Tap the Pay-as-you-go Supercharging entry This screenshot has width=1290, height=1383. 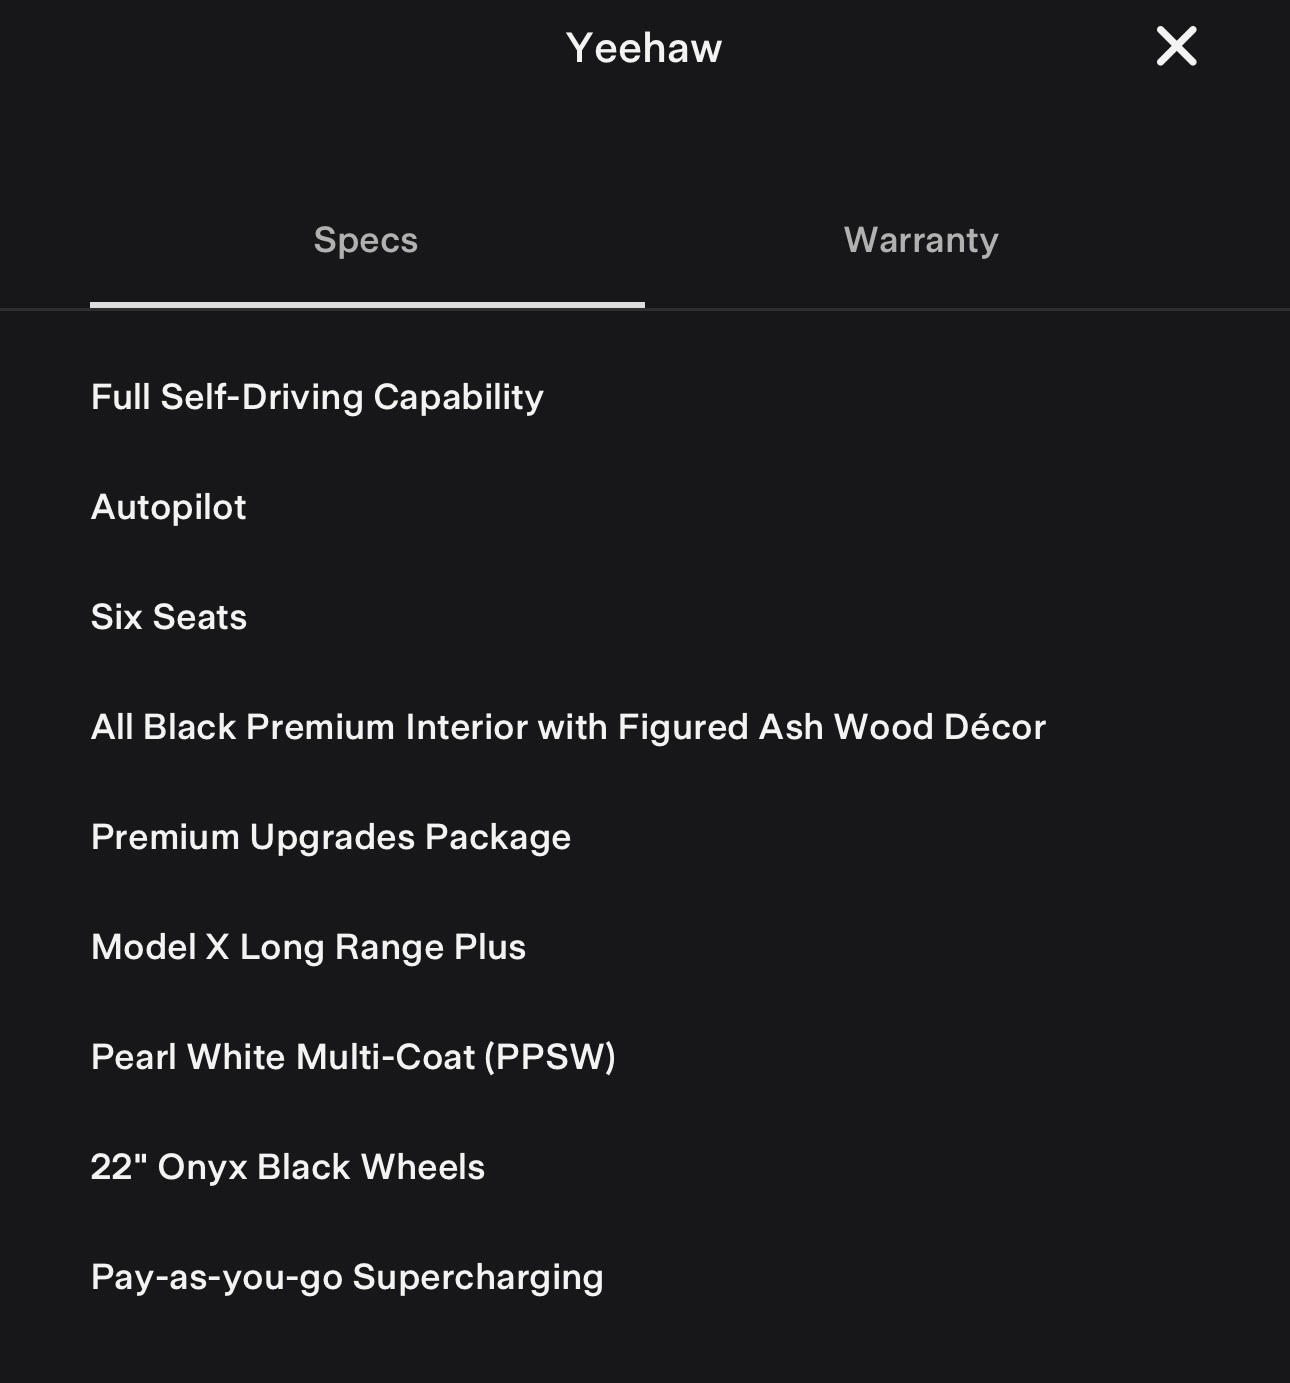[347, 1277]
